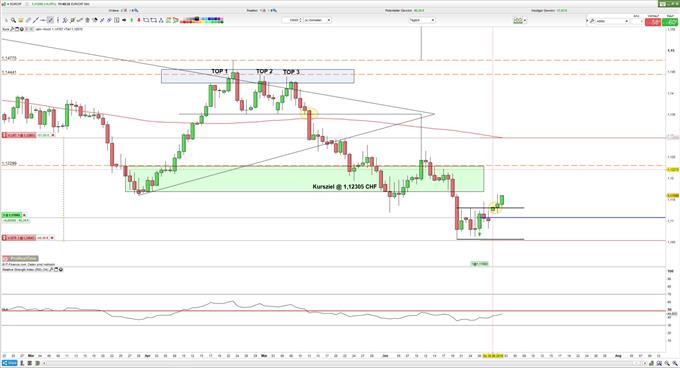Activate the magnifier zoom tool

coord(13,20)
